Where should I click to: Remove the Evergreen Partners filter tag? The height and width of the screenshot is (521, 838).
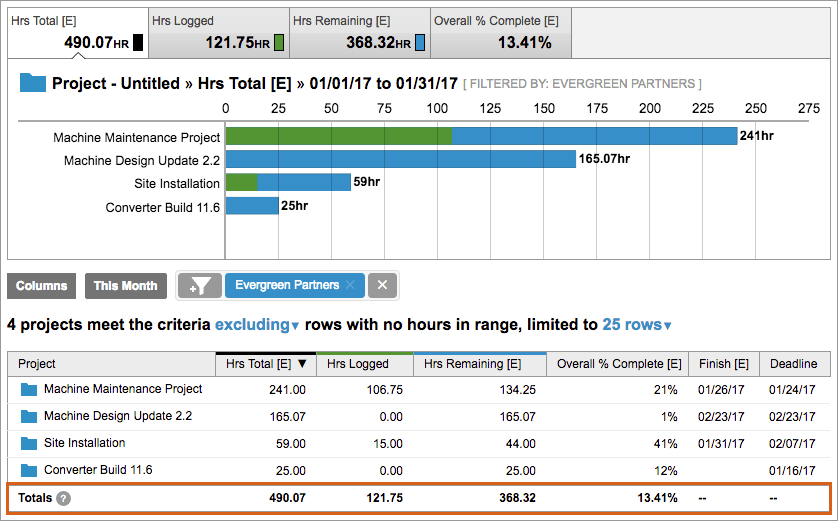(x=350, y=285)
